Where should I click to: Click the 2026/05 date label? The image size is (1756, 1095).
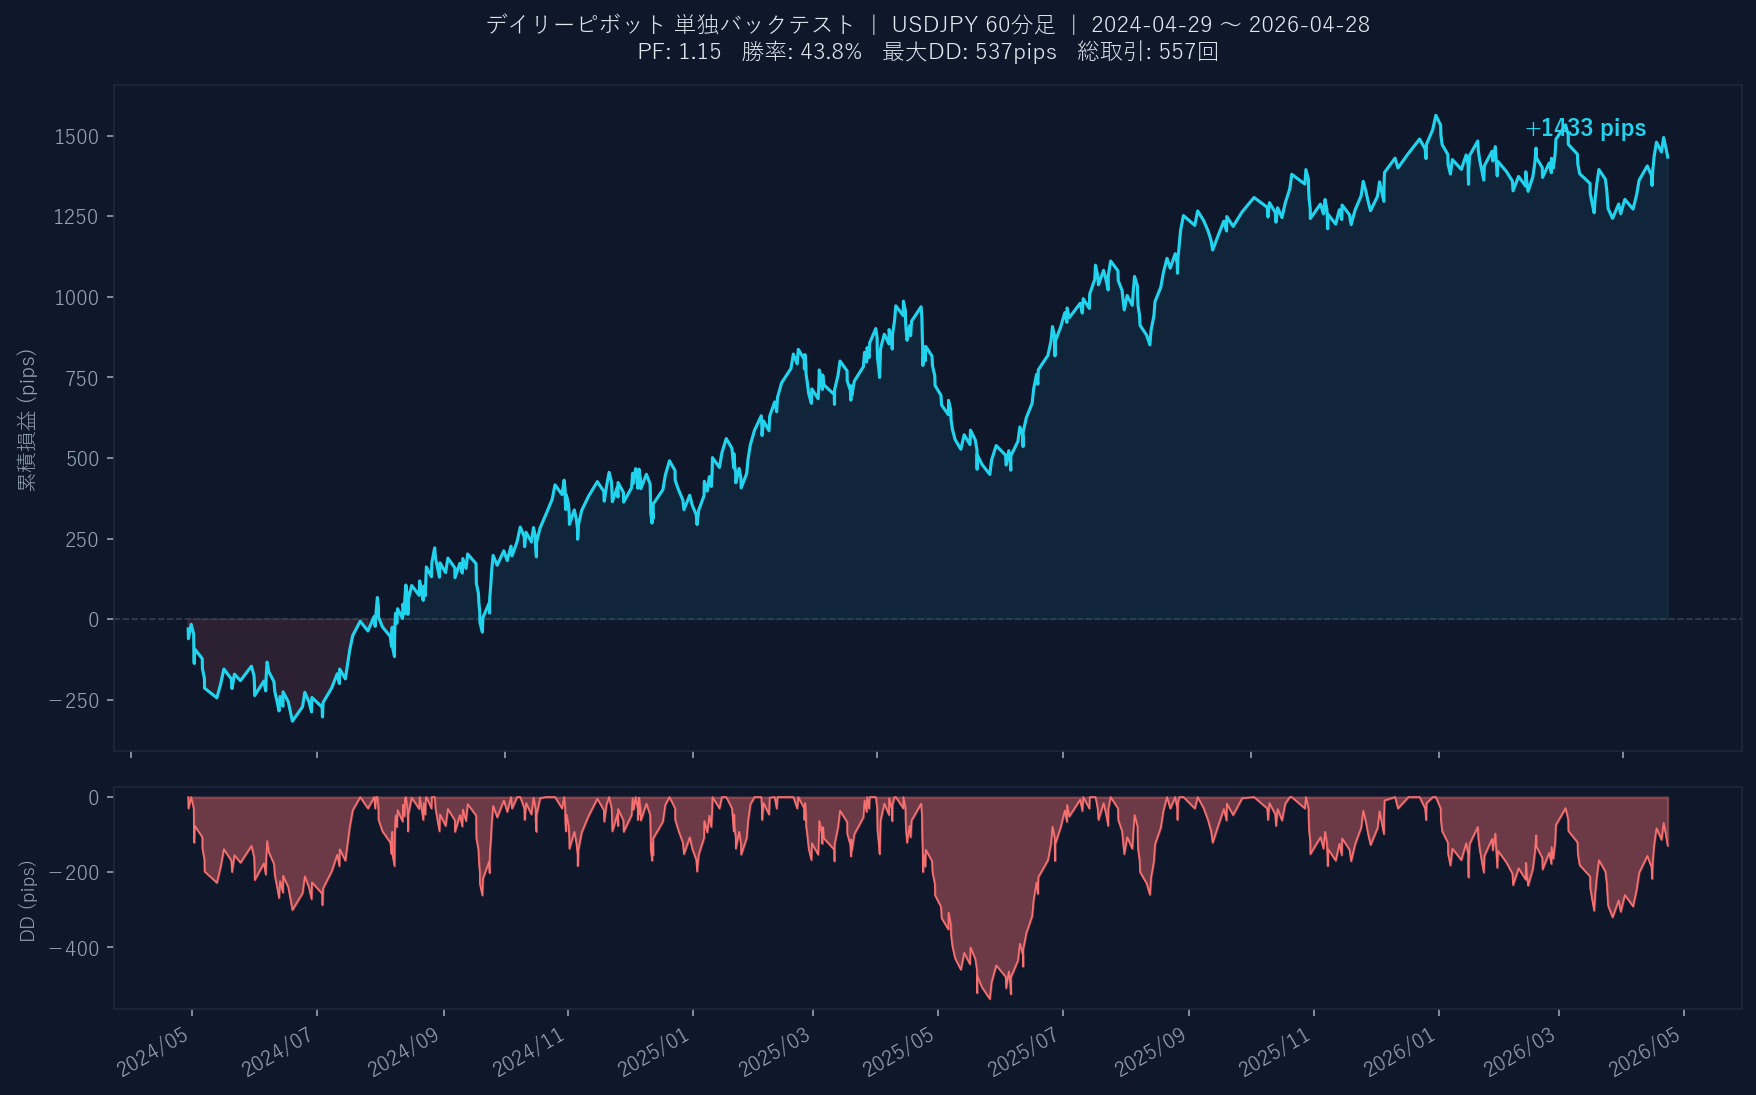[1644, 1053]
